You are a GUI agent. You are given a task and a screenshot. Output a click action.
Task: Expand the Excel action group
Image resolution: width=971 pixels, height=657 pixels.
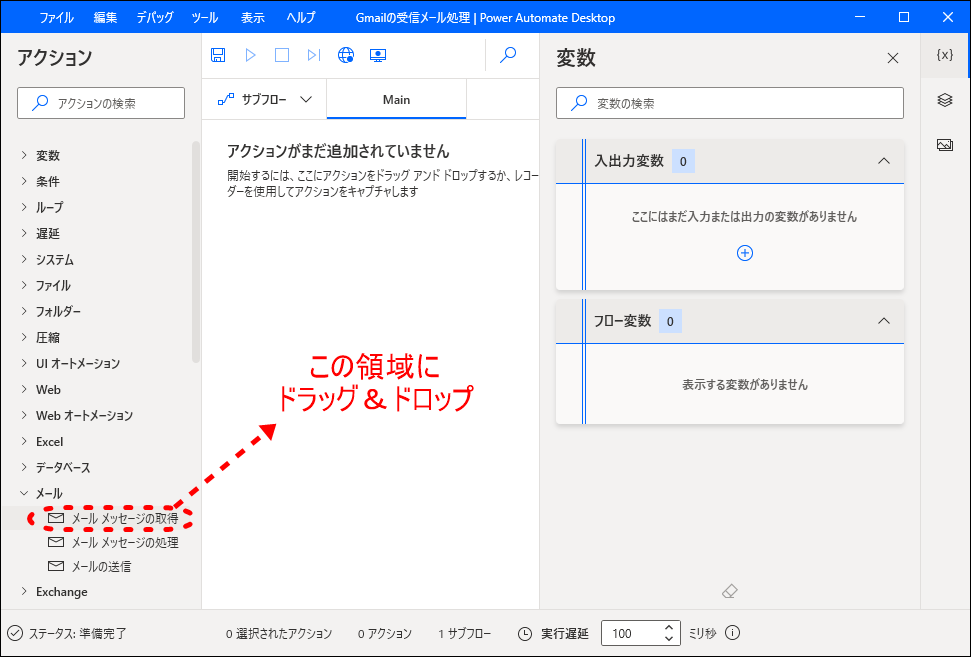pyautogui.click(x=24, y=441)
